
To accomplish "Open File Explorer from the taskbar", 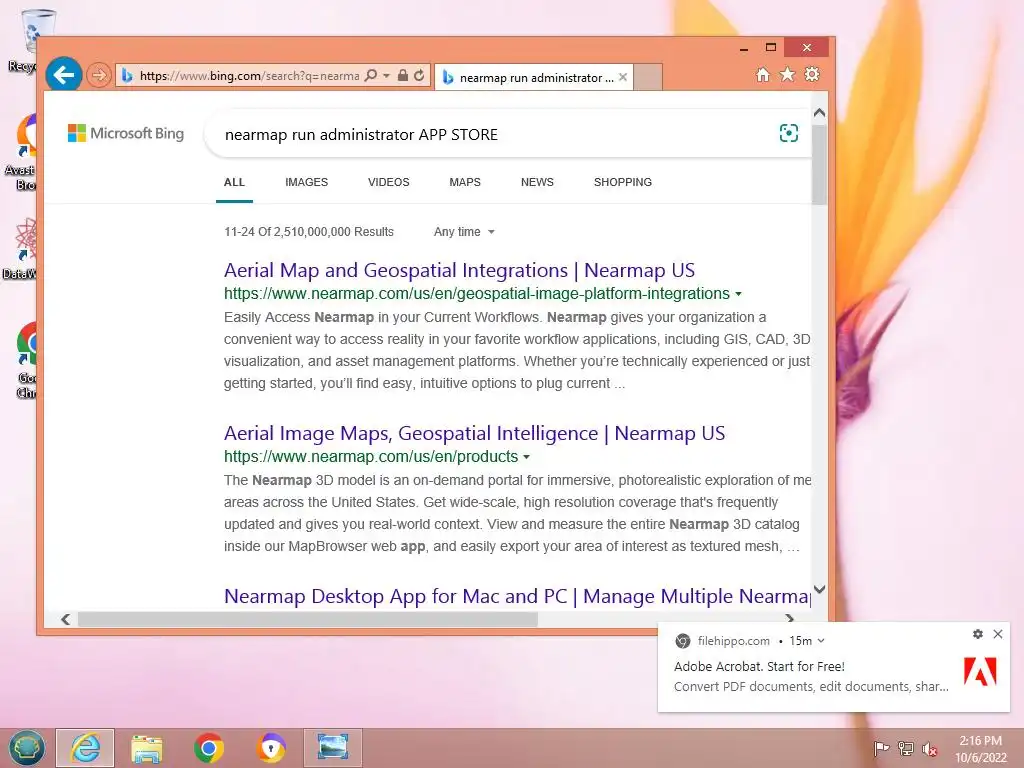I will tap(147, 748).
